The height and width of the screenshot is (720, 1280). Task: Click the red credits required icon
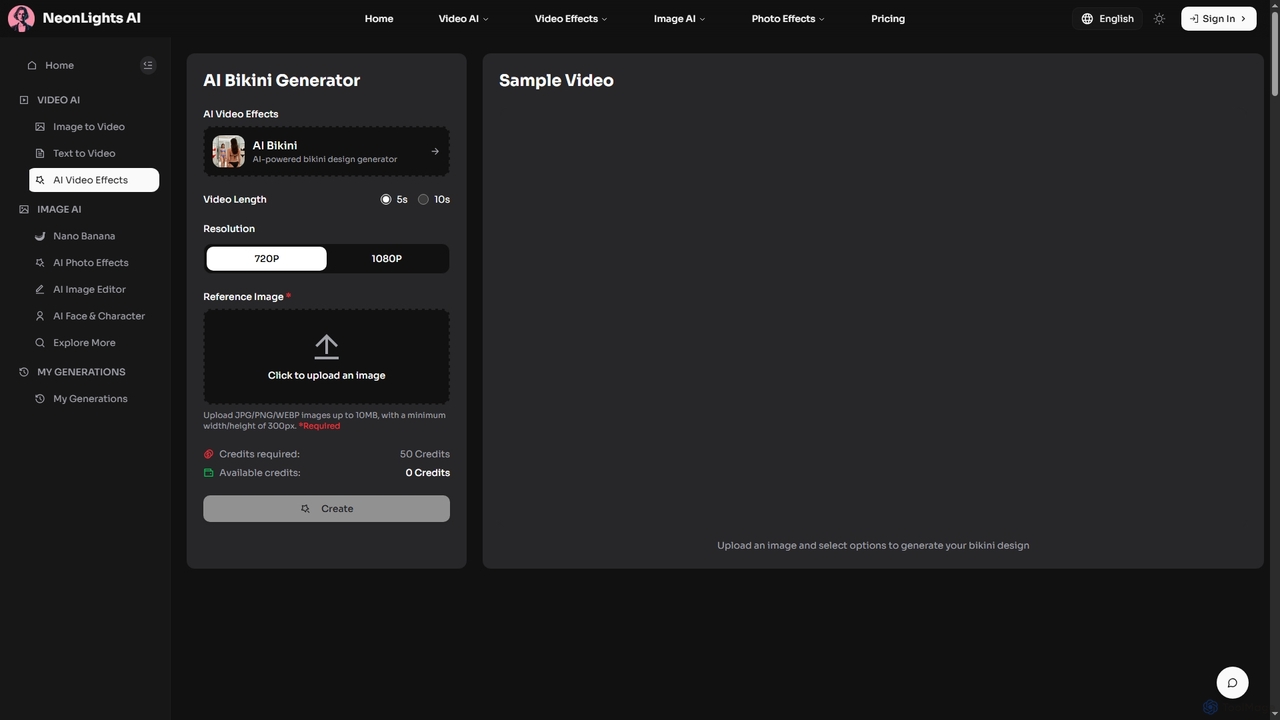pos(209,454)
